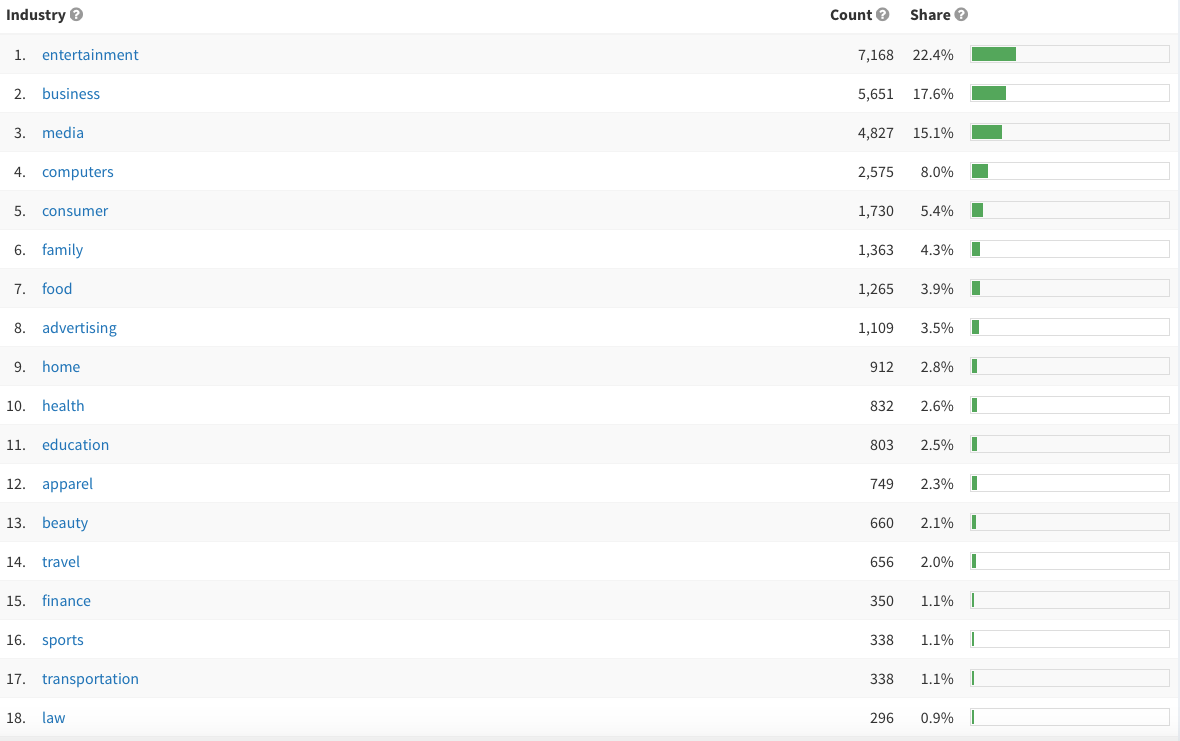Sort by the Count column header
The height and width of the screenshot is (741, 1180).
coord(851,15)
